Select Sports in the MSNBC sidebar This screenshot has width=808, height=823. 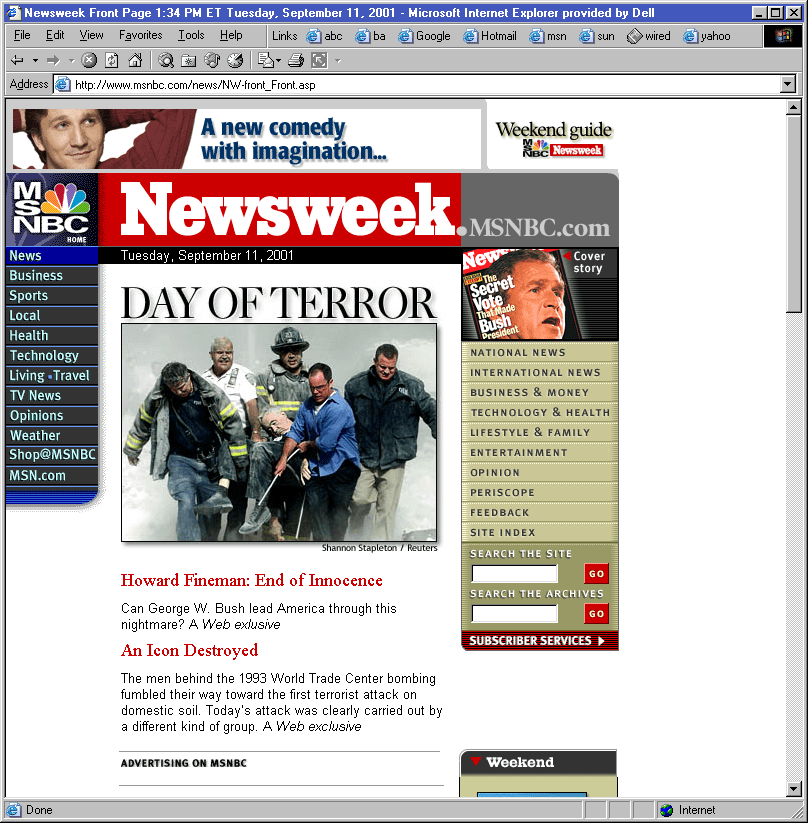(x=52, y=296)
